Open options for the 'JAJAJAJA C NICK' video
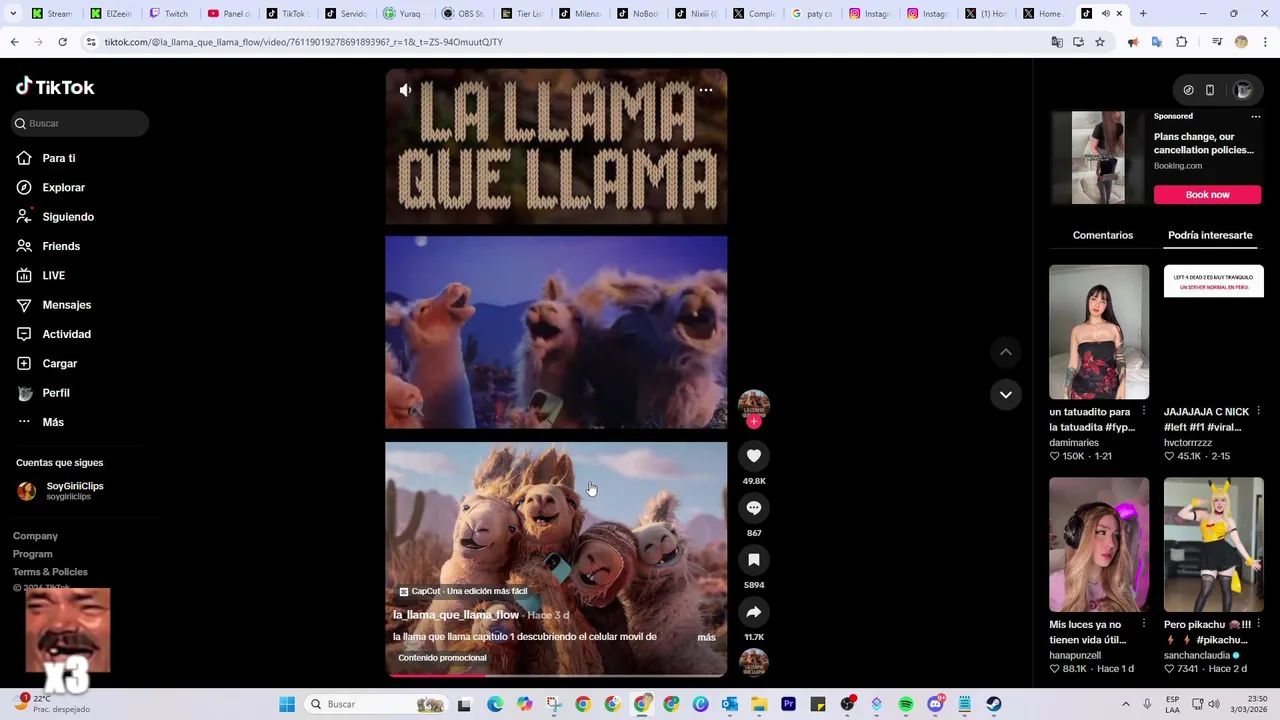This screenshot has width=1280, height=720. (1258, 411)
